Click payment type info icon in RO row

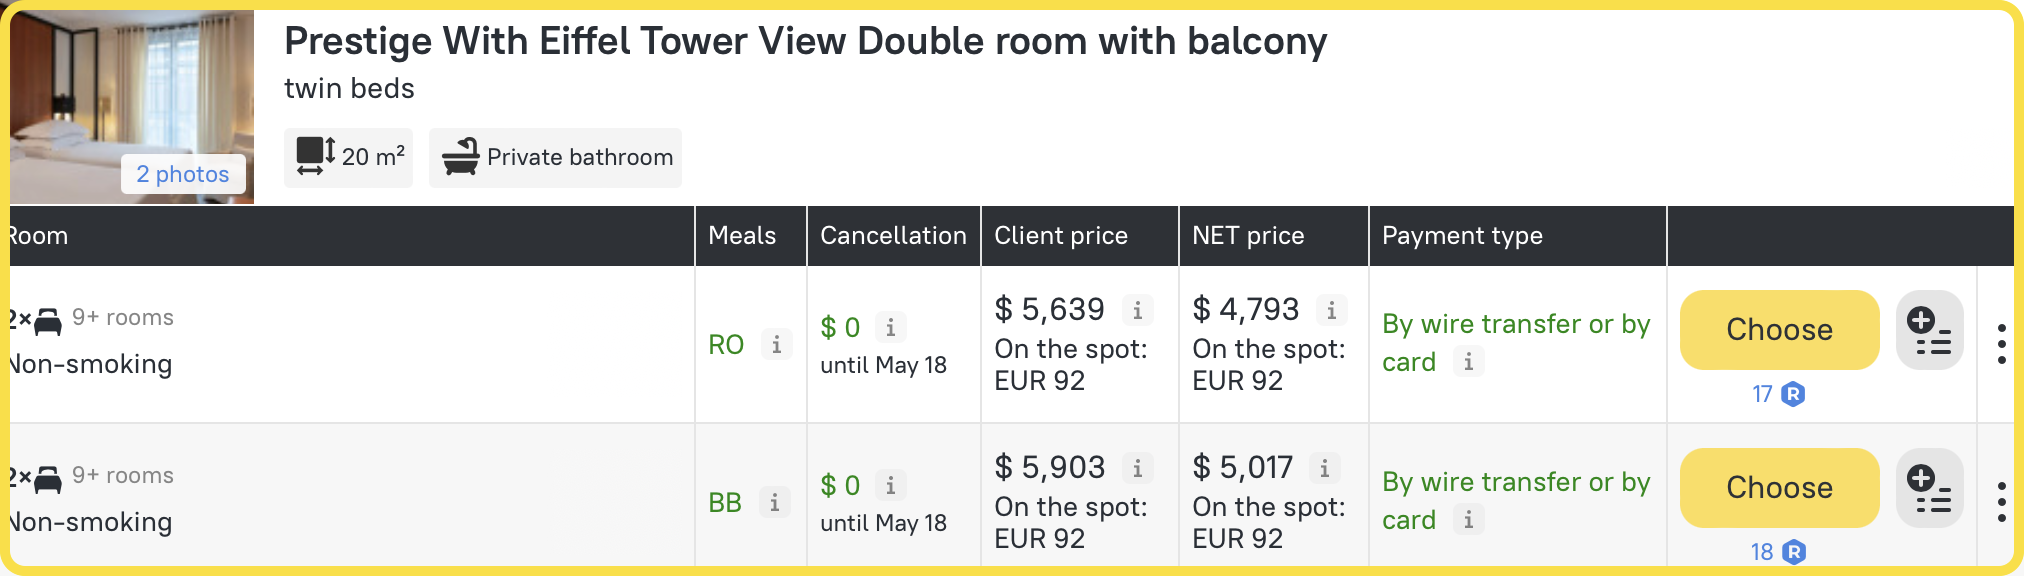pos(1468,362)
